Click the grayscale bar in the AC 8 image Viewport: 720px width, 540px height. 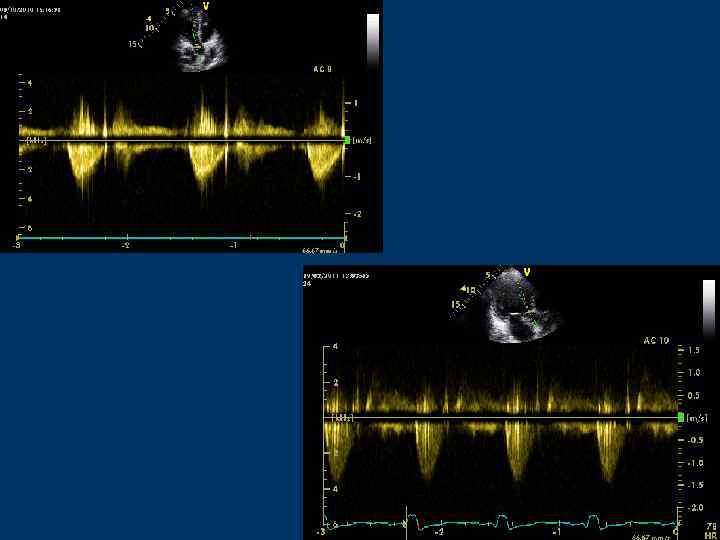tap(373, 40)
